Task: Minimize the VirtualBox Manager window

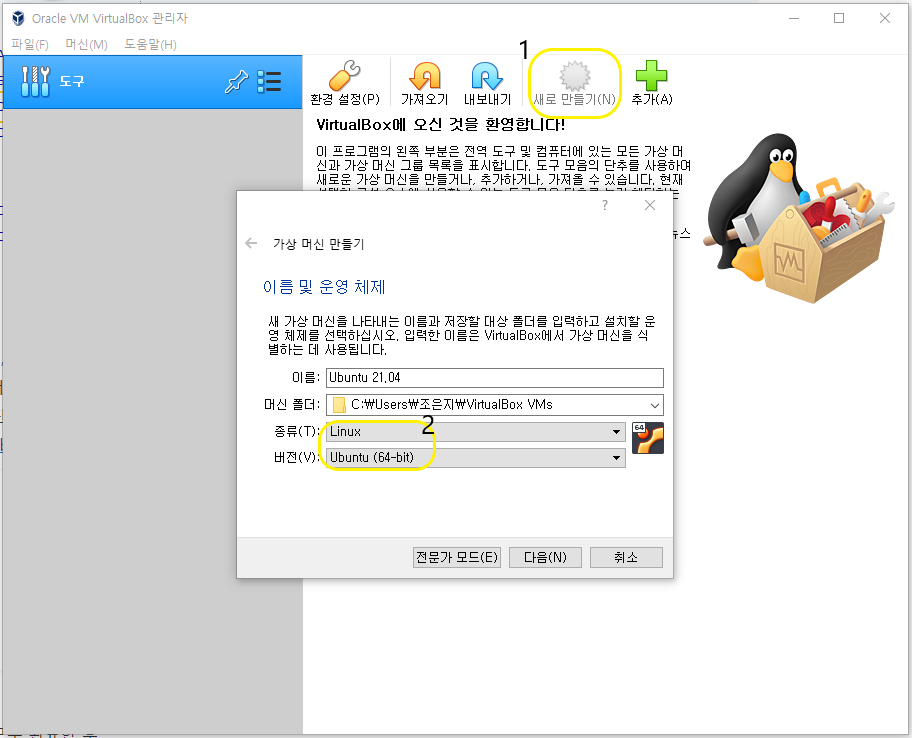Action: (794, 19)
